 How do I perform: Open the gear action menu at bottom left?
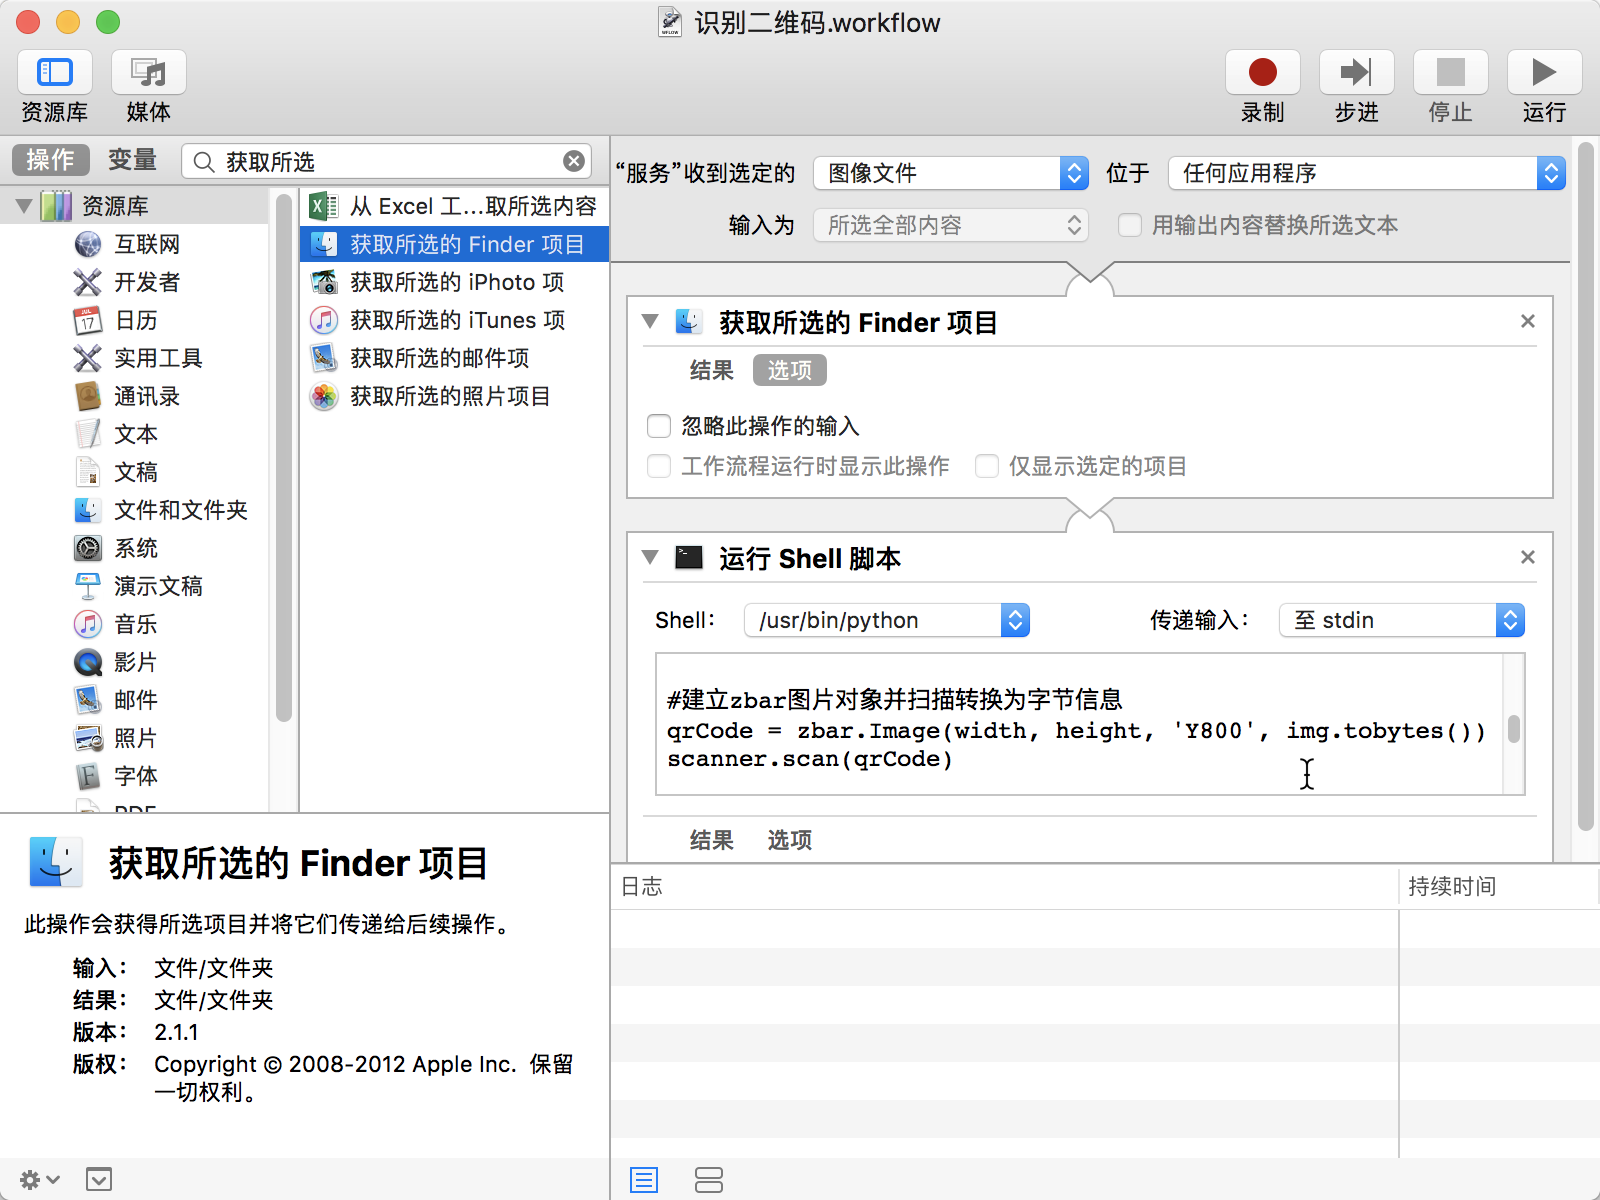[39, 1180]
